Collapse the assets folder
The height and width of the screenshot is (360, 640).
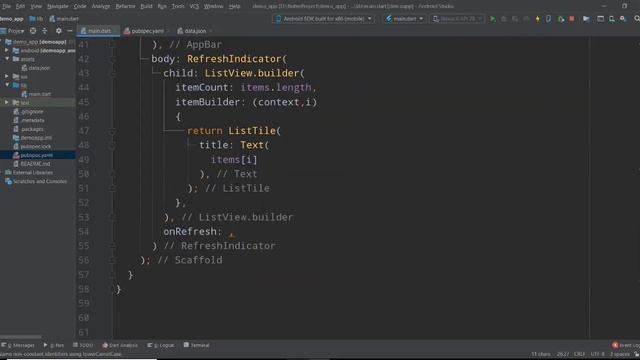(7, 59)
